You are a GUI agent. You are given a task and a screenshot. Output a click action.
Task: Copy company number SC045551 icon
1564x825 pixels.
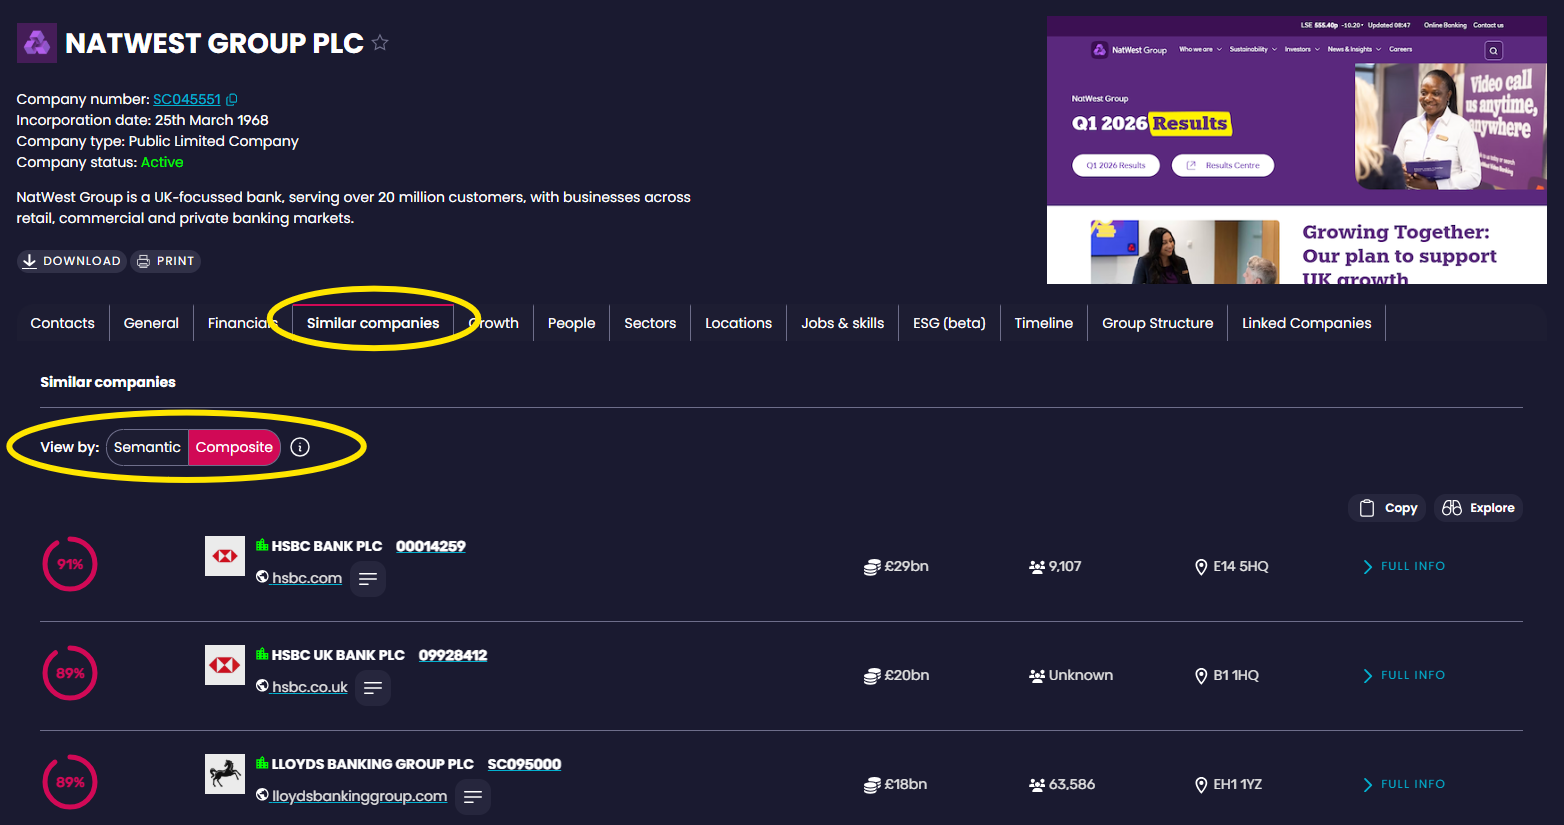pos(232,100)
